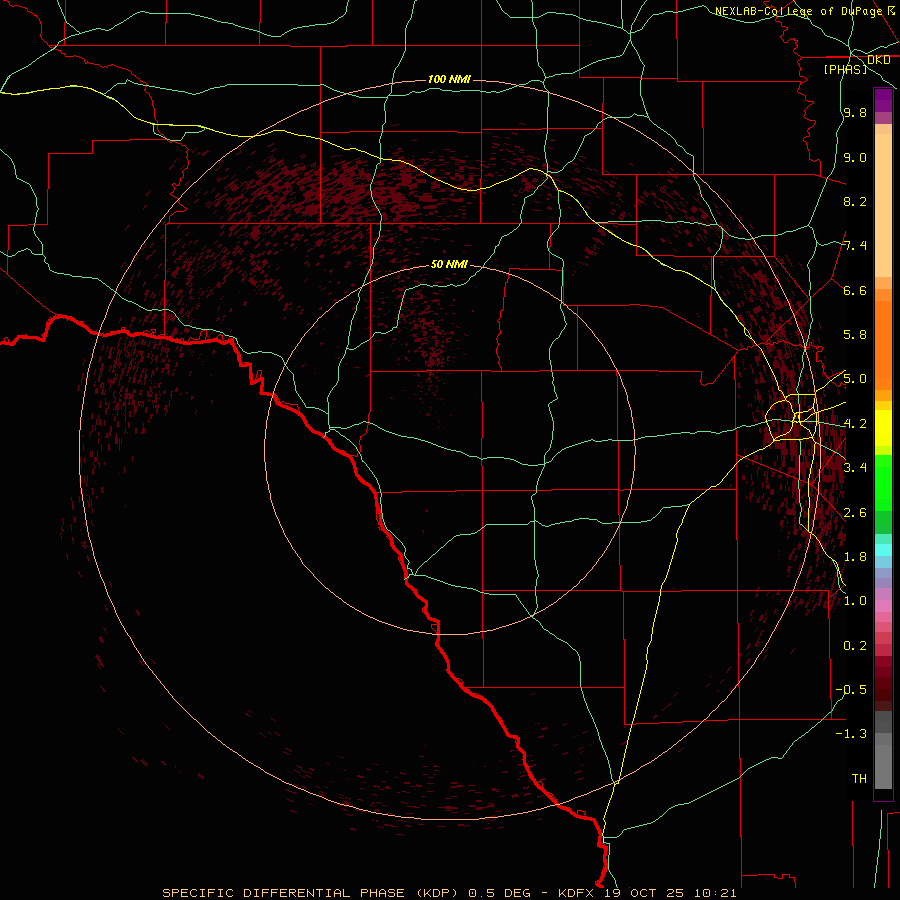Click the 7.4 value on the color scale
Image resolution: width=900 pixels, height=900 pixels.
(x=855, y=246)
